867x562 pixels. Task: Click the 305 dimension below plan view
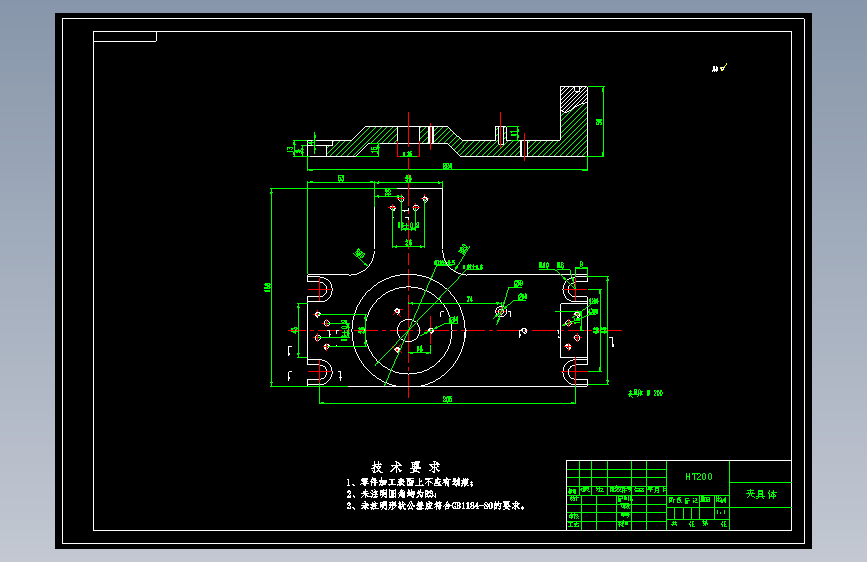(x=447, y=399)
